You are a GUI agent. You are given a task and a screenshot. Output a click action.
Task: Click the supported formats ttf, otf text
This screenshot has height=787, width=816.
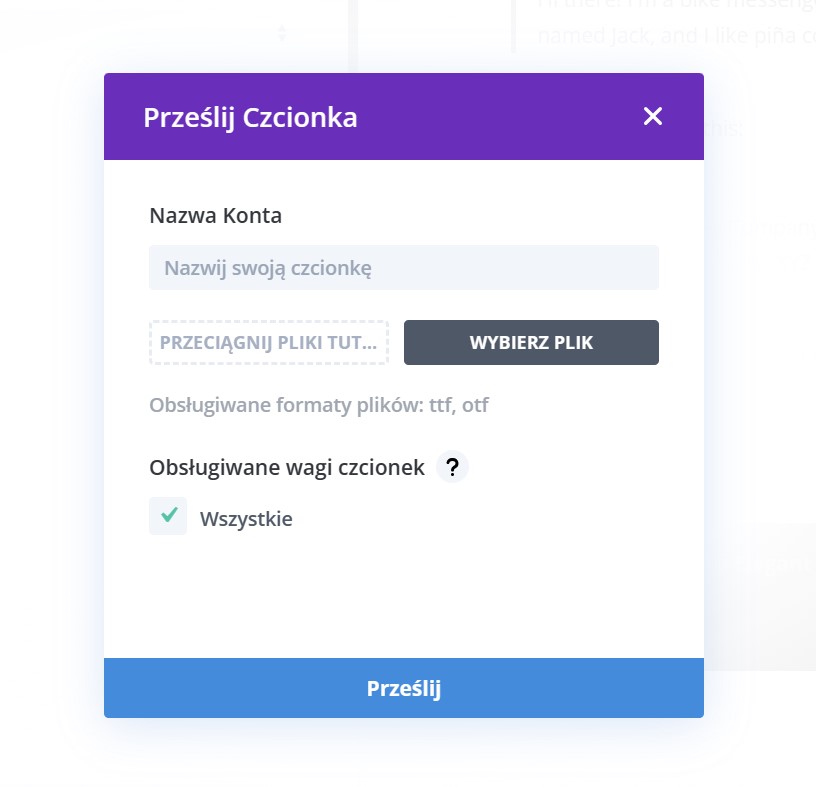pos(319,405)
